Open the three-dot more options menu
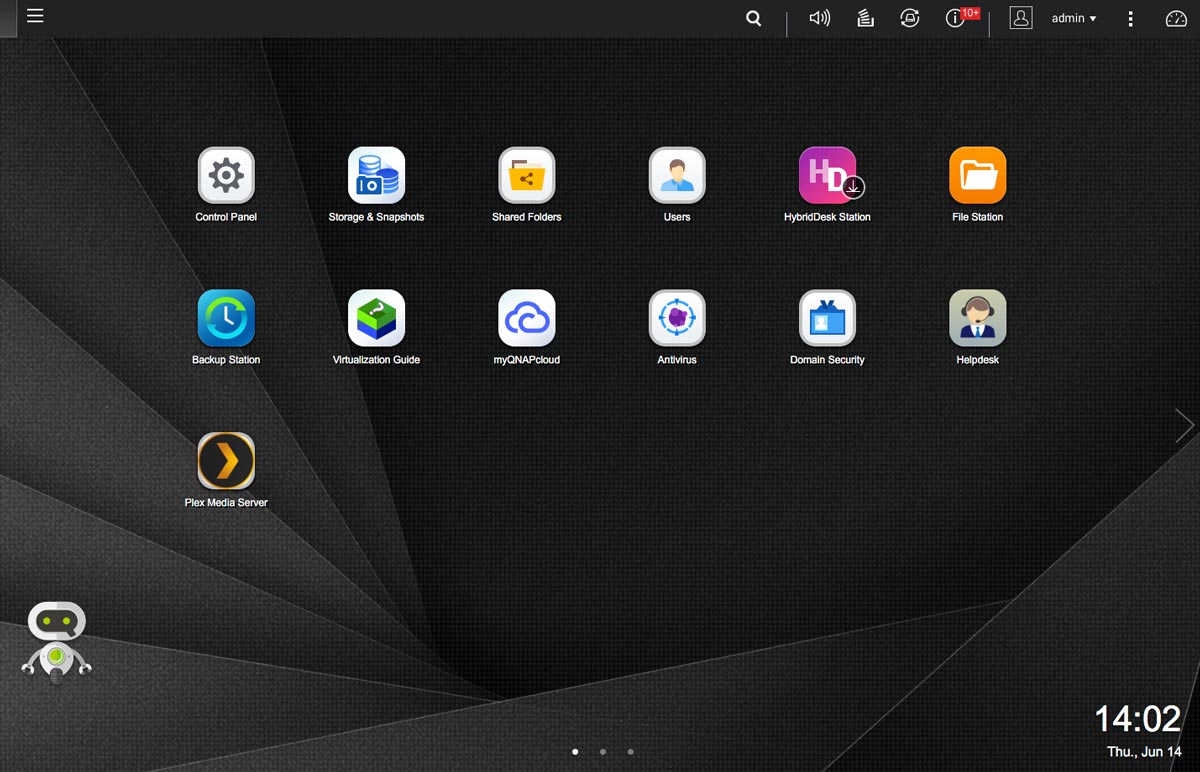Image resolution: width=1200 pixels, height=772 pixels. [1130, 18]
